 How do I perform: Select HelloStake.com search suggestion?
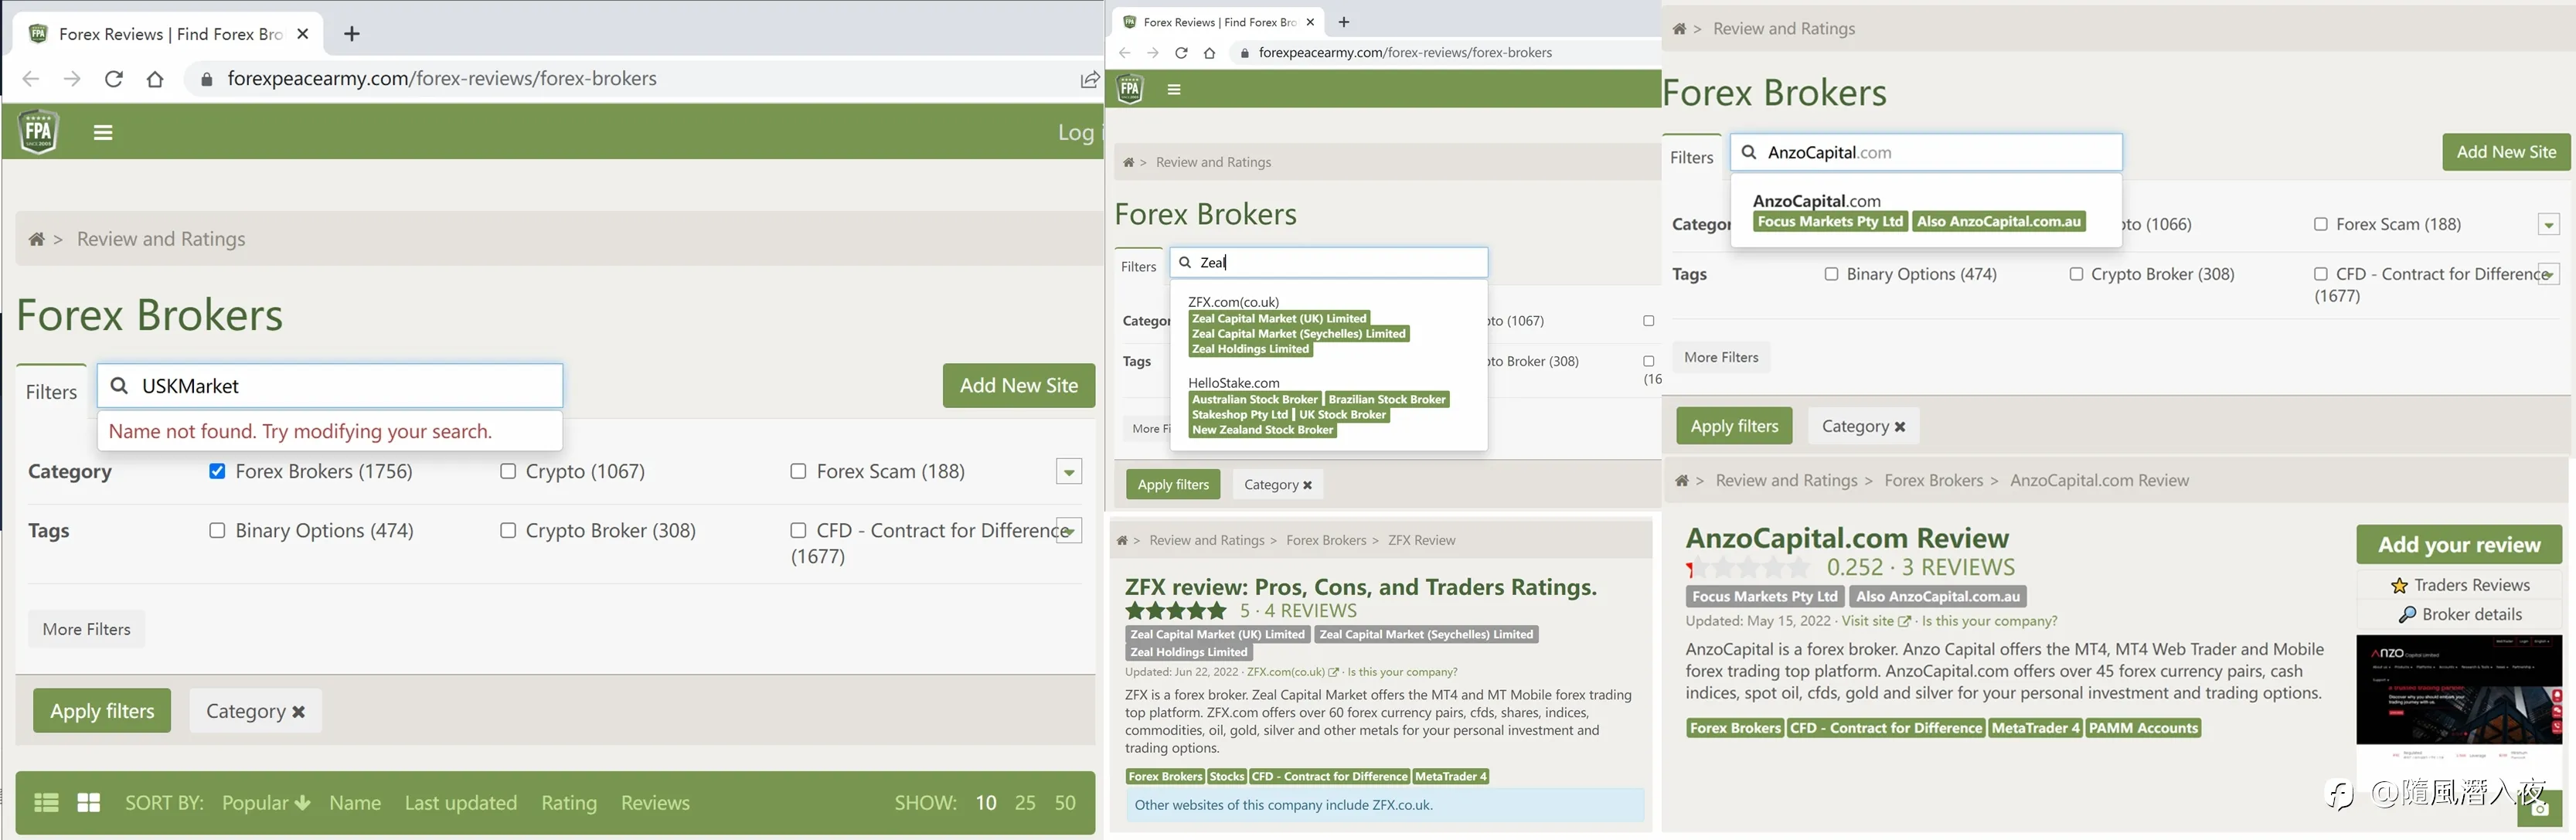1233,383
